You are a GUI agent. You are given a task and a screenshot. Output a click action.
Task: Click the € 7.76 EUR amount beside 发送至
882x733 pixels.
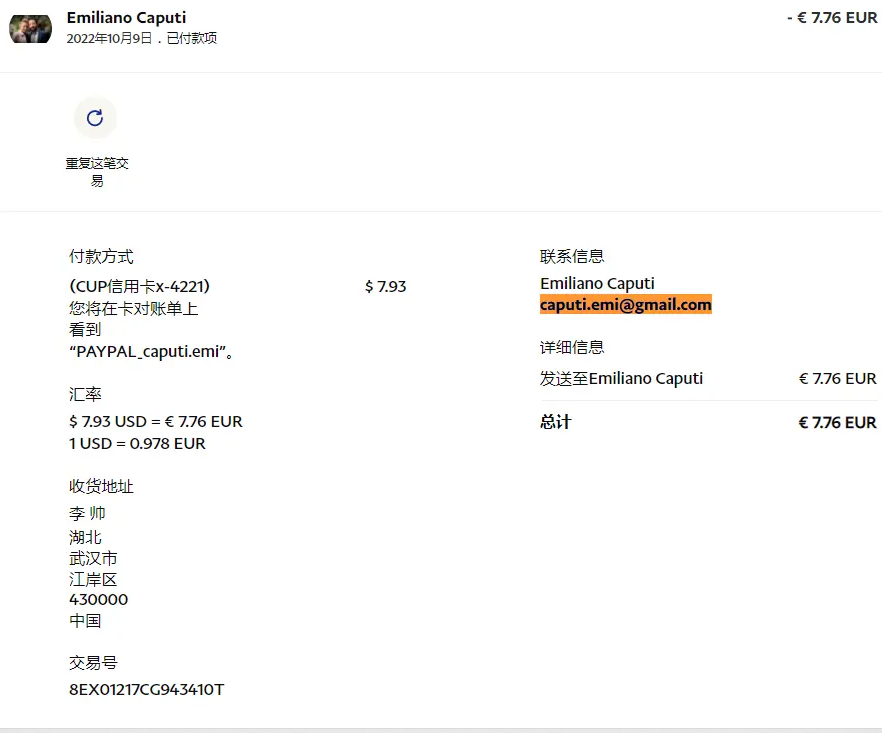(837, 379)
